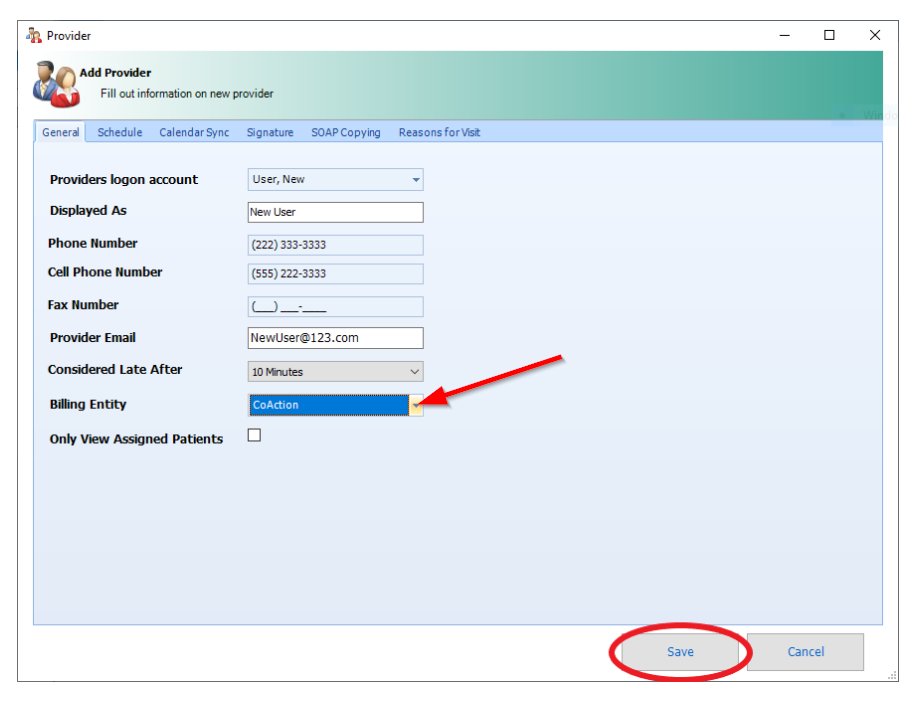
Task: Select the Provider Email text box
Action: 335,338
